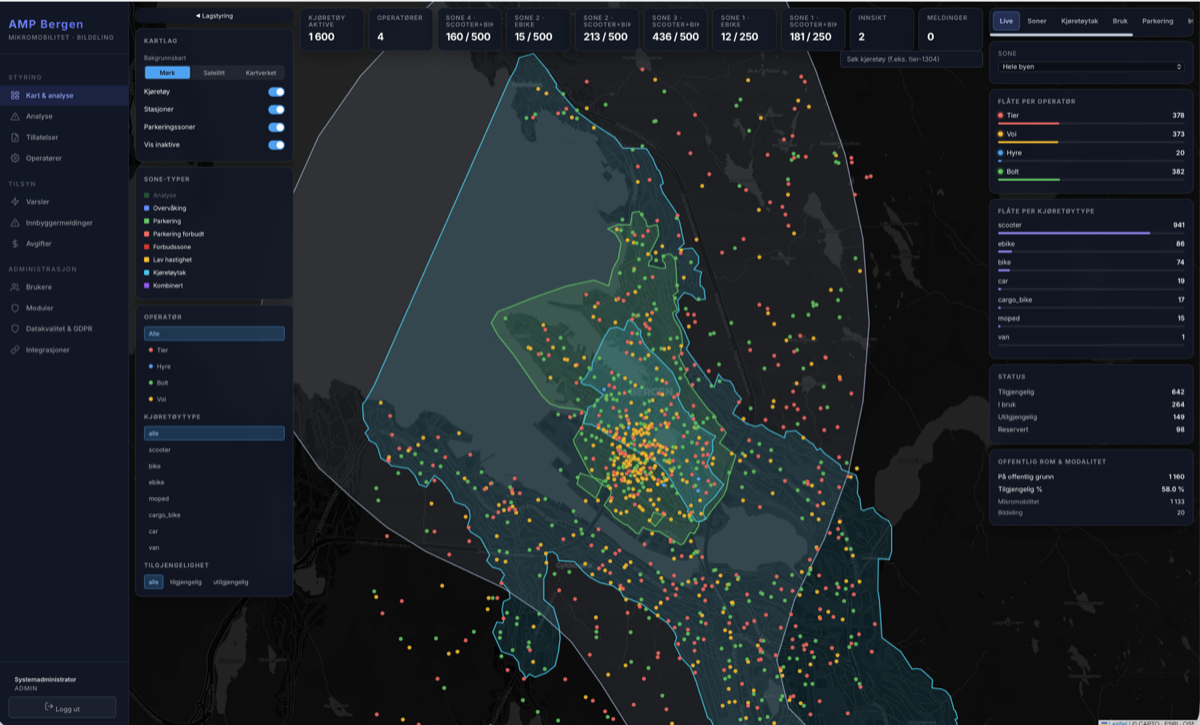1200x725 pixels.
Task: Turn off Vis inaktive switch
Action: 276,145
